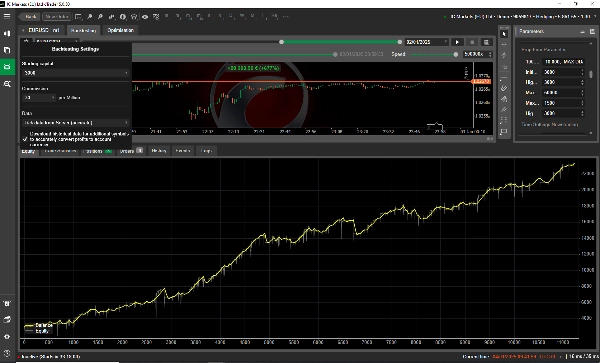This screenshot has width=600, height=363.
Task: Select the horizontal line drawing tool
Action: tap(504, 77)
